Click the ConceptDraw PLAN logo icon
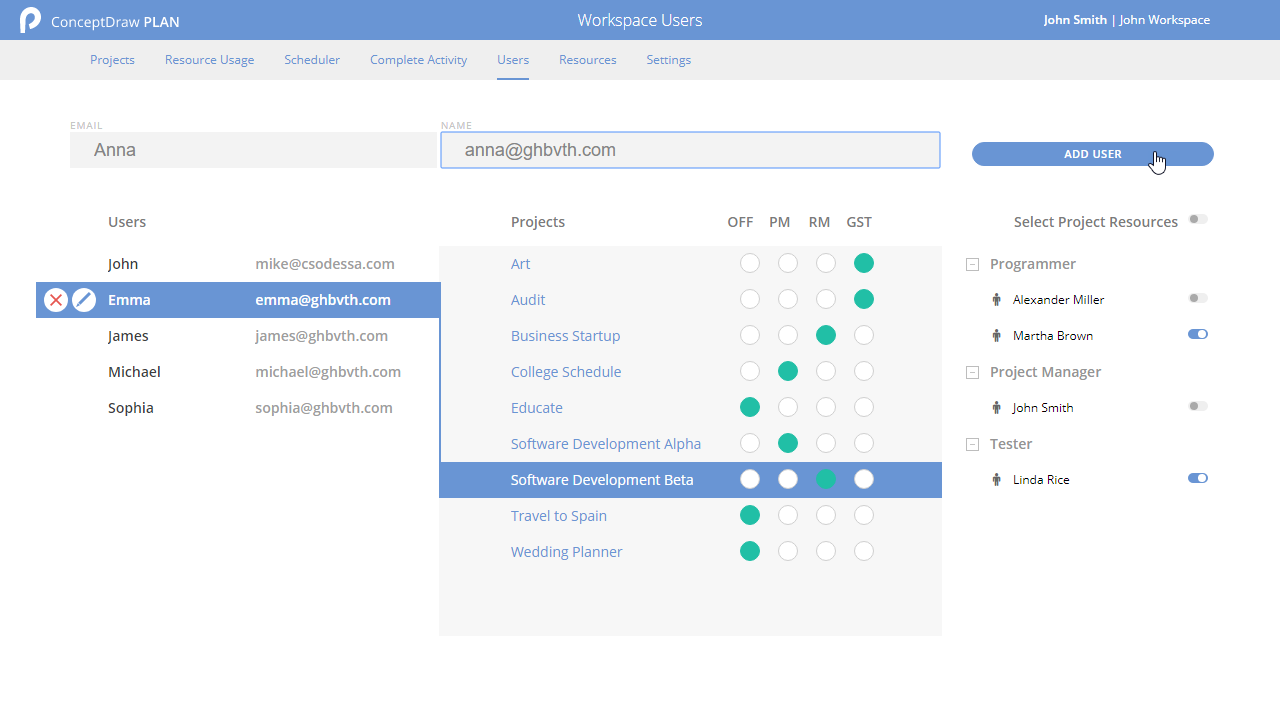Image resolution: width=1280 pixels, height=710 pixels. point(30,20)
